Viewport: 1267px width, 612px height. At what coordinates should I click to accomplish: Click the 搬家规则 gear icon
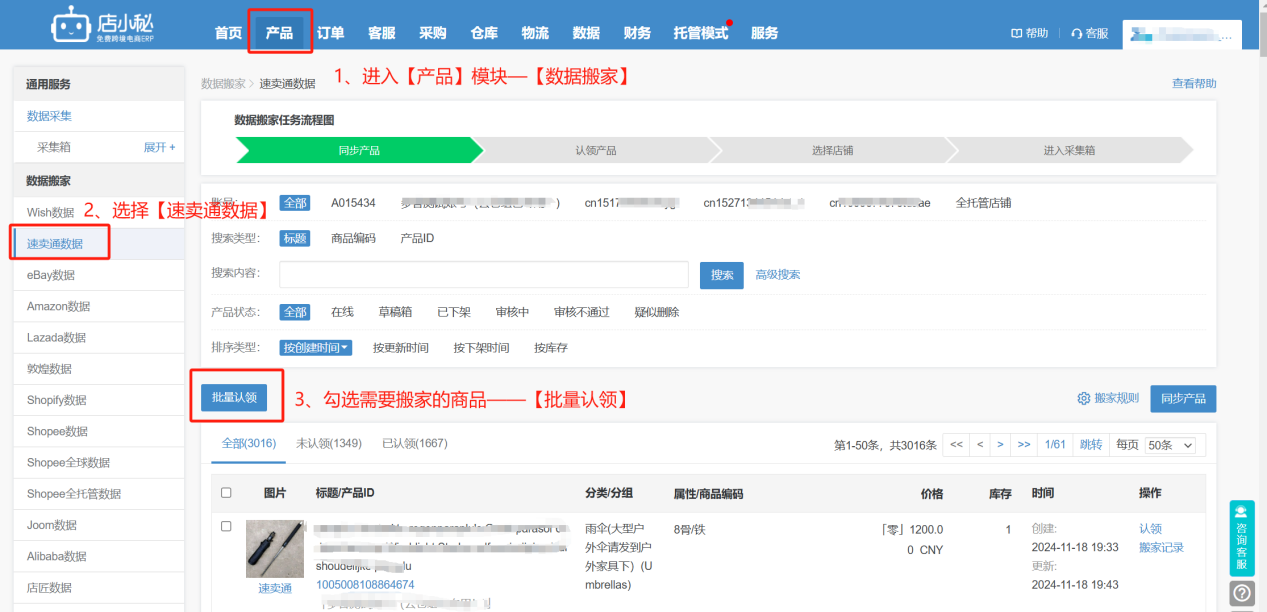coord(1083,398)
